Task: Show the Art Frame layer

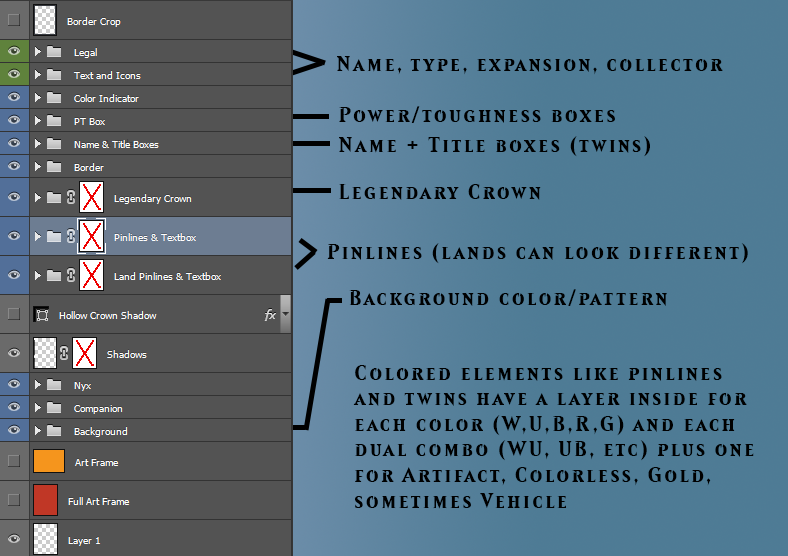Action: pos(14,461)
